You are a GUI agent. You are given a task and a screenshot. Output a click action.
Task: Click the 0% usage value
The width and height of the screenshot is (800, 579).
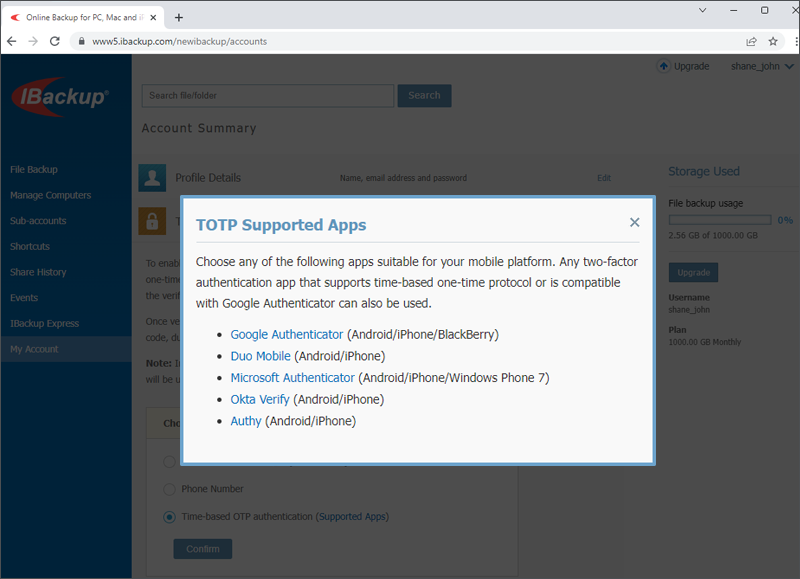click(x=785, y=220)
